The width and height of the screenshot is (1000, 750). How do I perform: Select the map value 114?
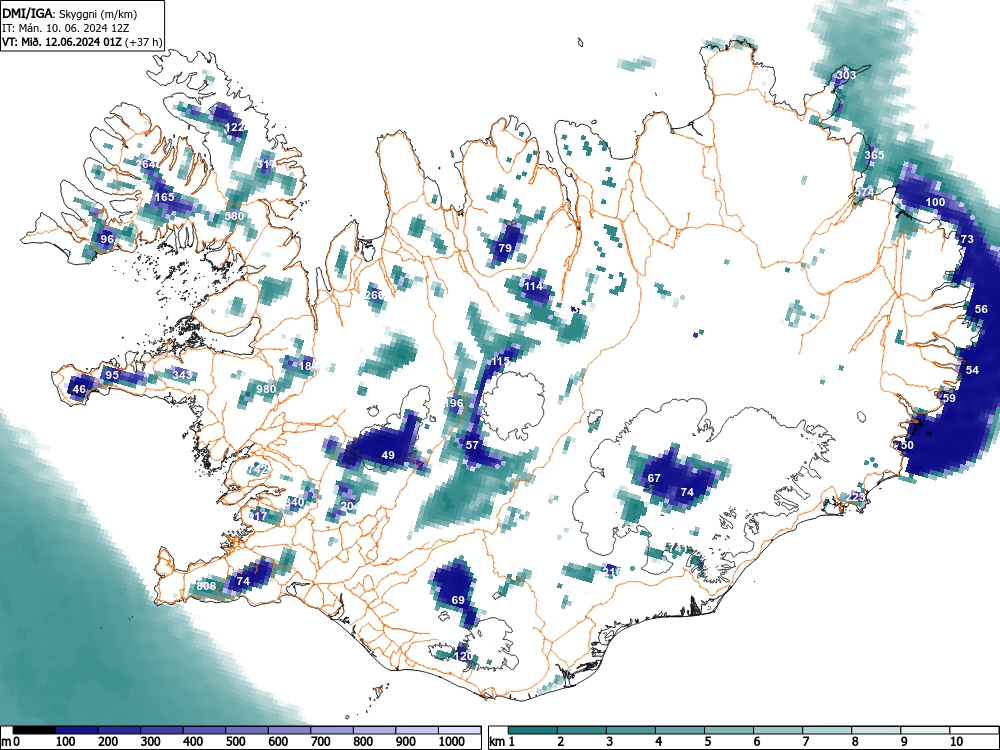[x=533, y=286]
